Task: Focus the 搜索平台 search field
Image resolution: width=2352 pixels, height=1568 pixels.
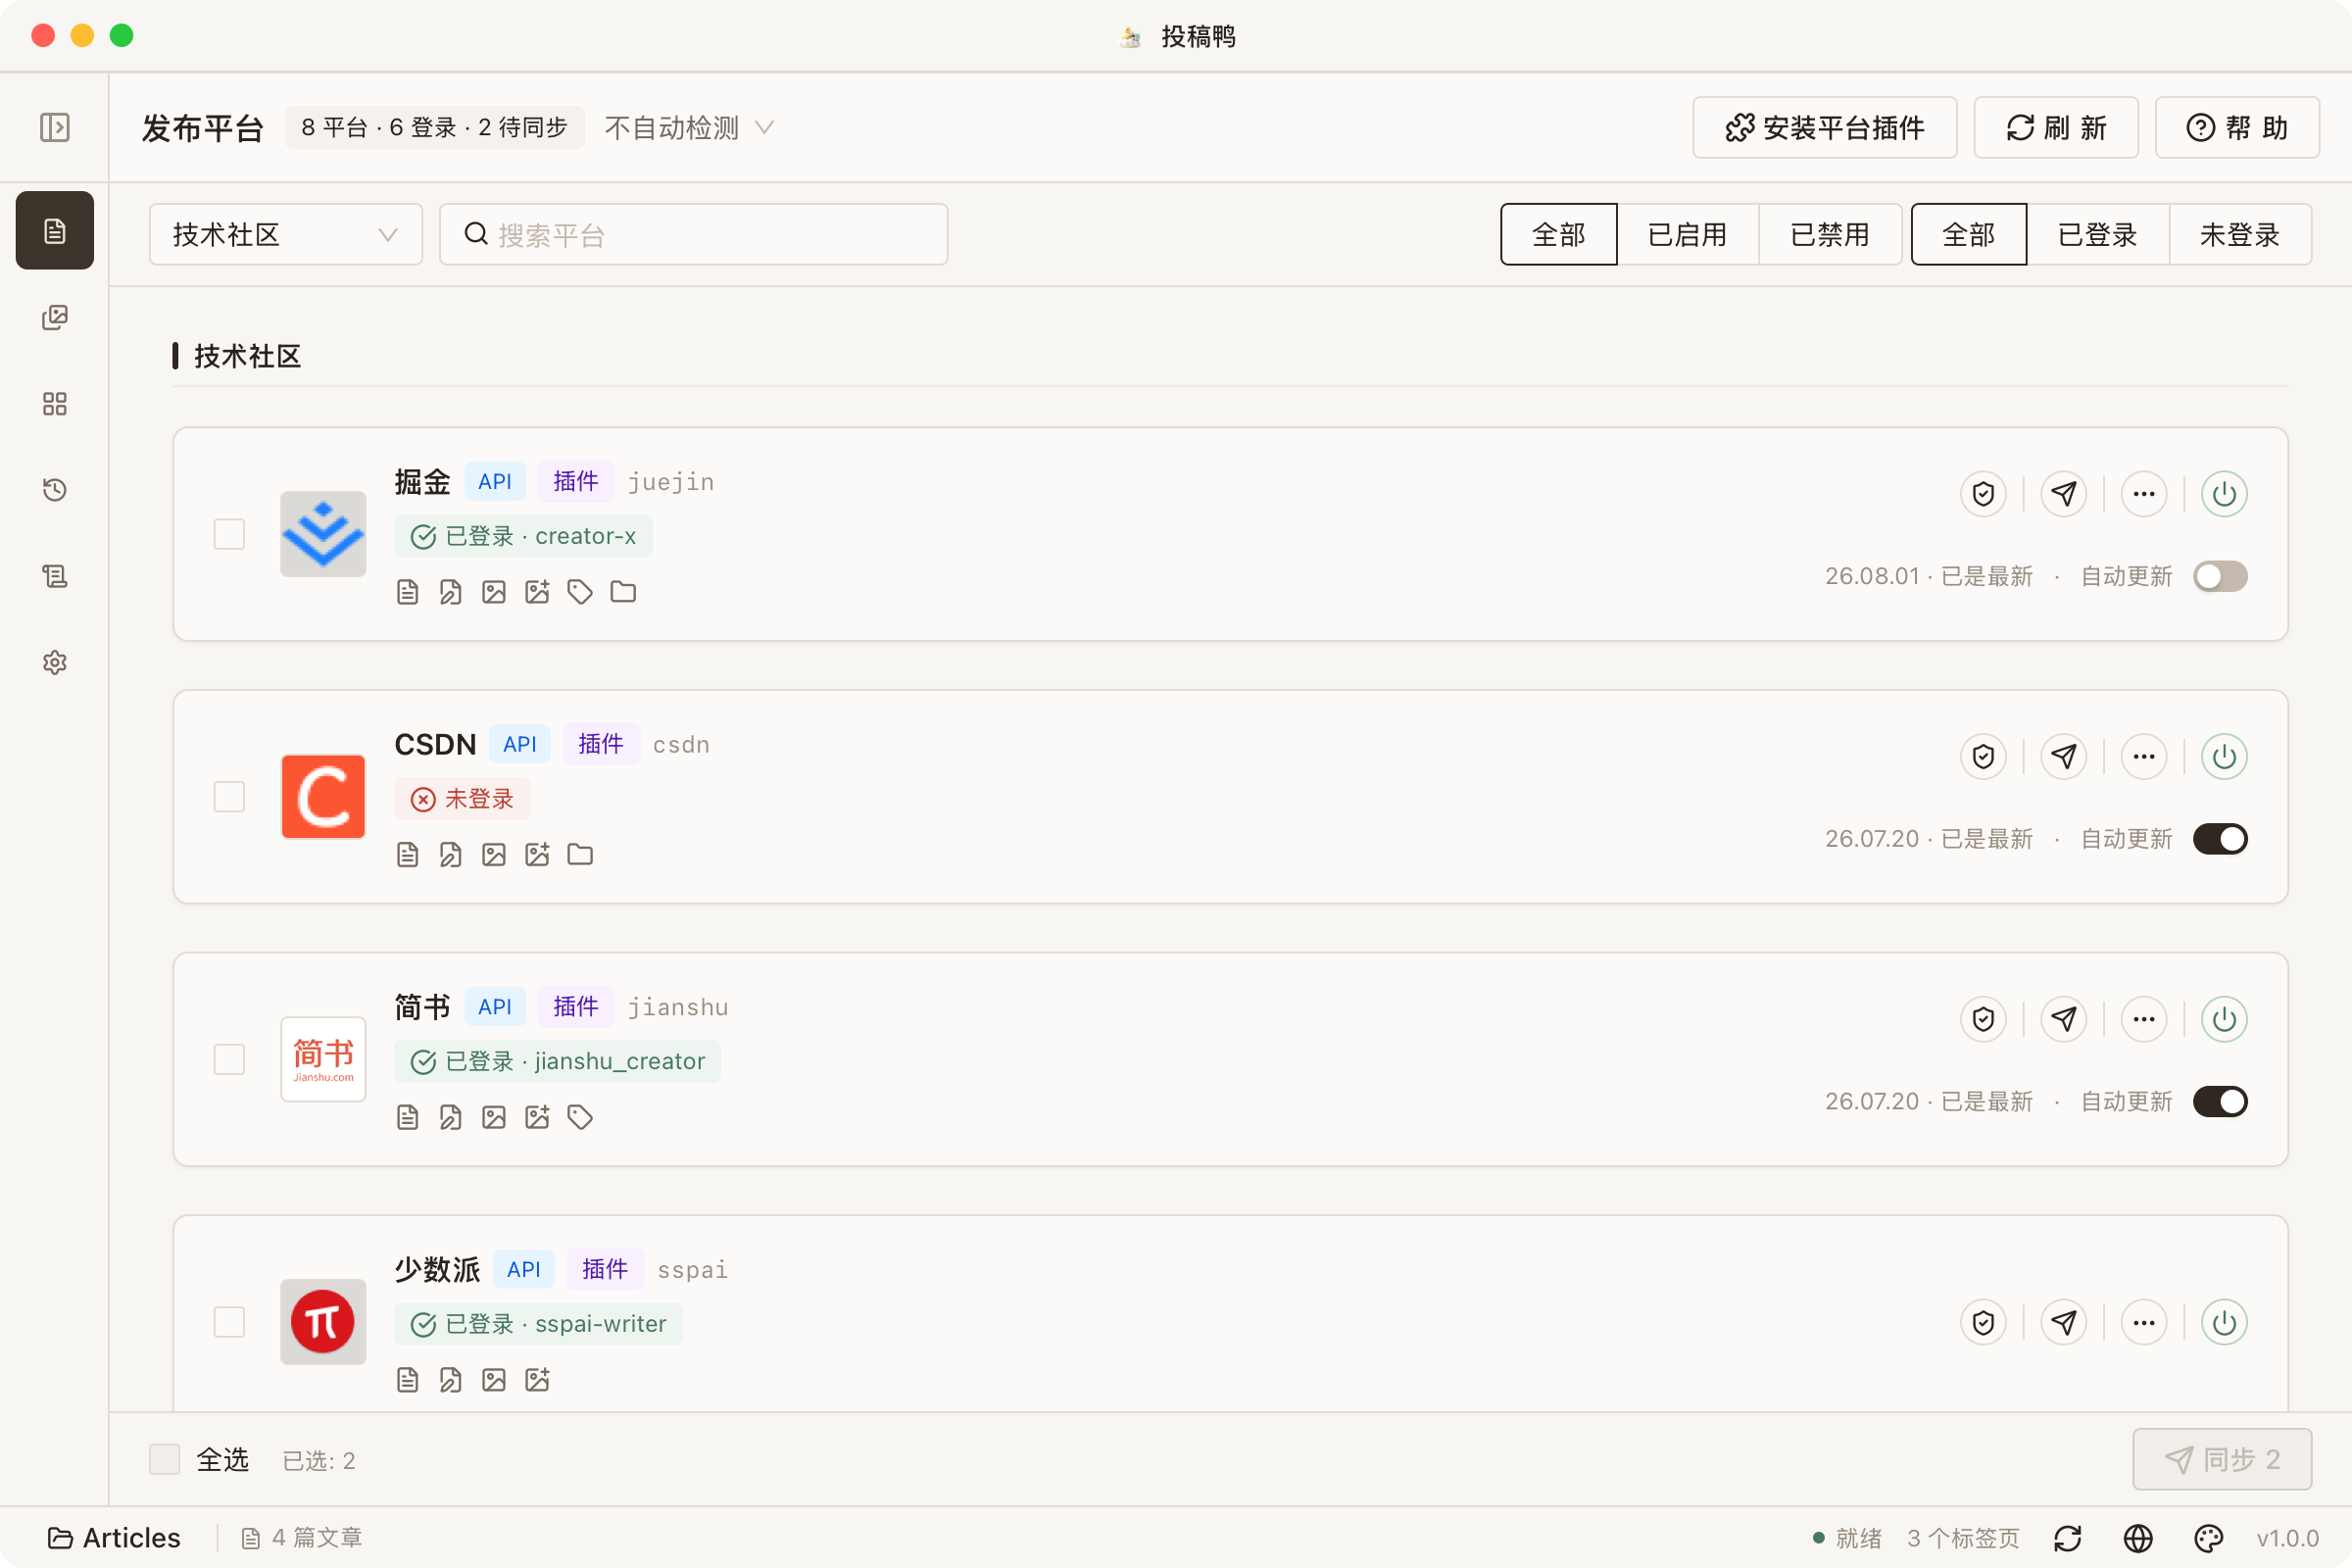Action: coord(694,234)
